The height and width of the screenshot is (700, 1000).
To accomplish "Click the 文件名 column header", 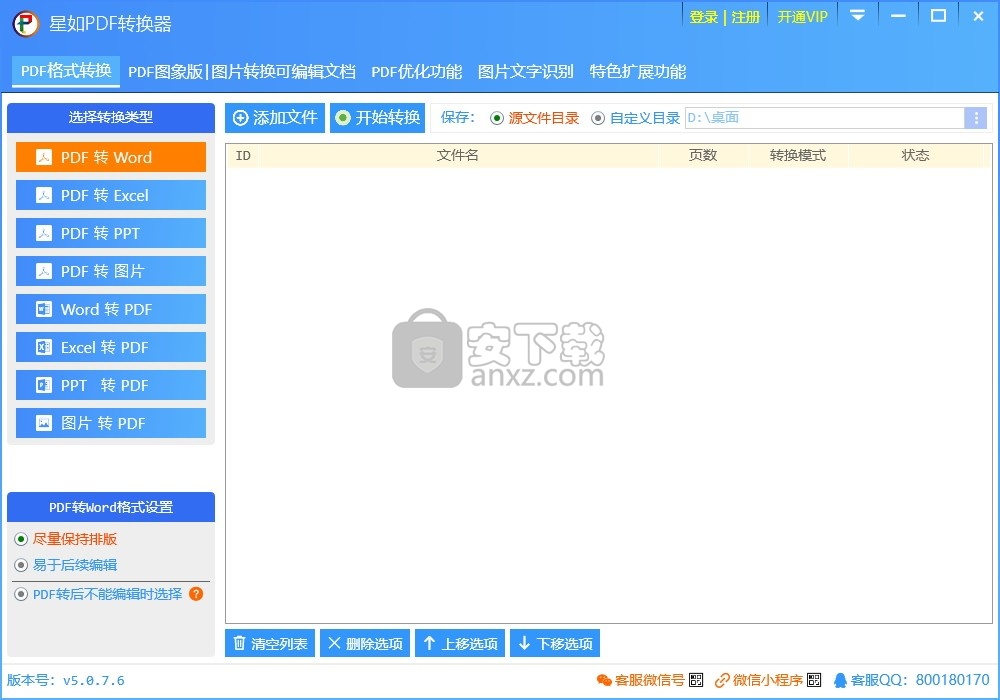I will [x=457, y=156].
